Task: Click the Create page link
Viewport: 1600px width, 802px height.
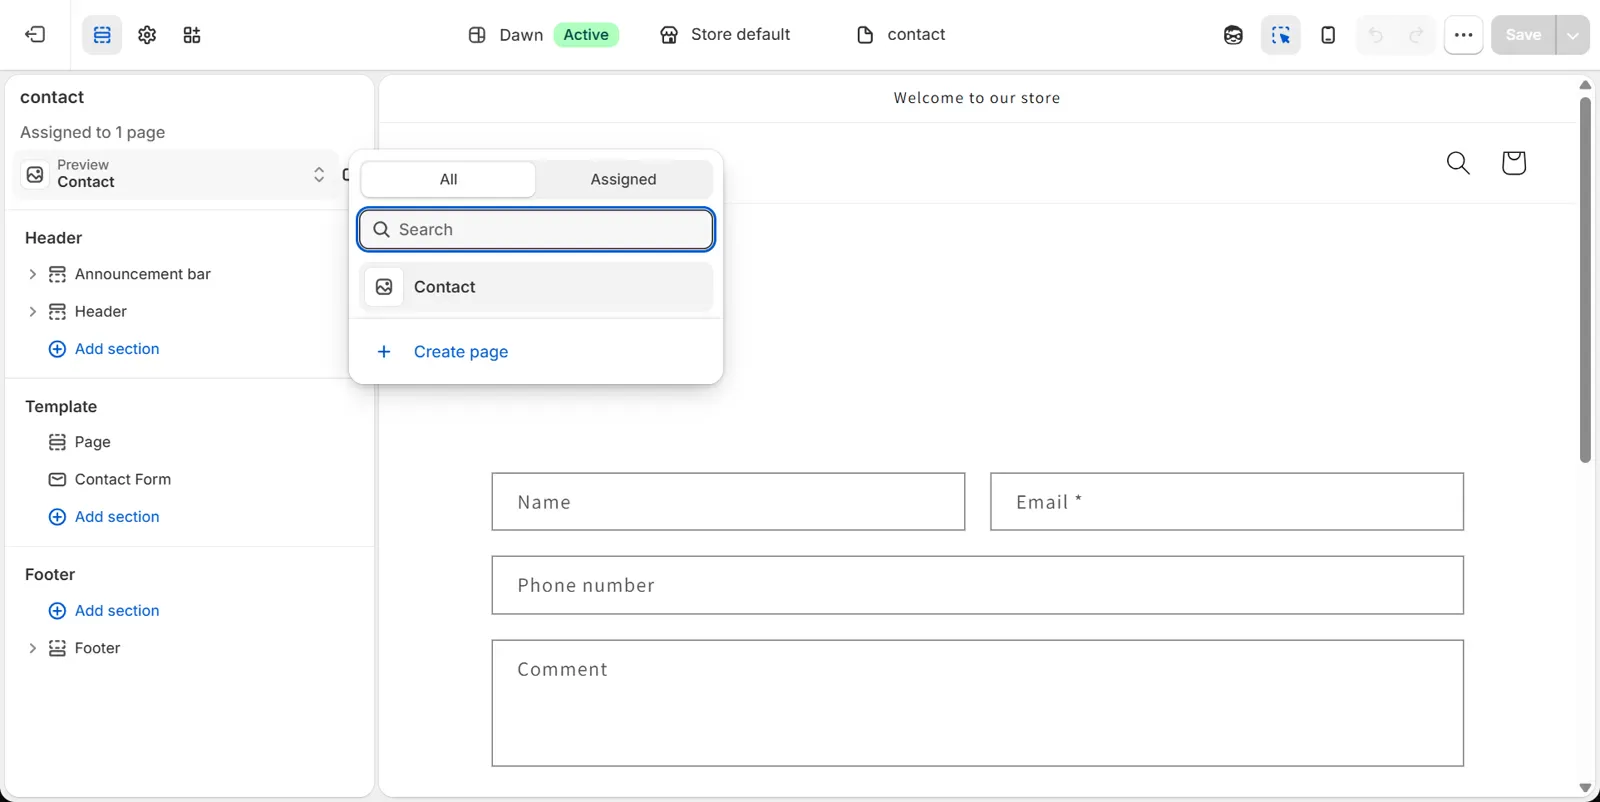Action: pyautogui.click(x=461, y=352)
